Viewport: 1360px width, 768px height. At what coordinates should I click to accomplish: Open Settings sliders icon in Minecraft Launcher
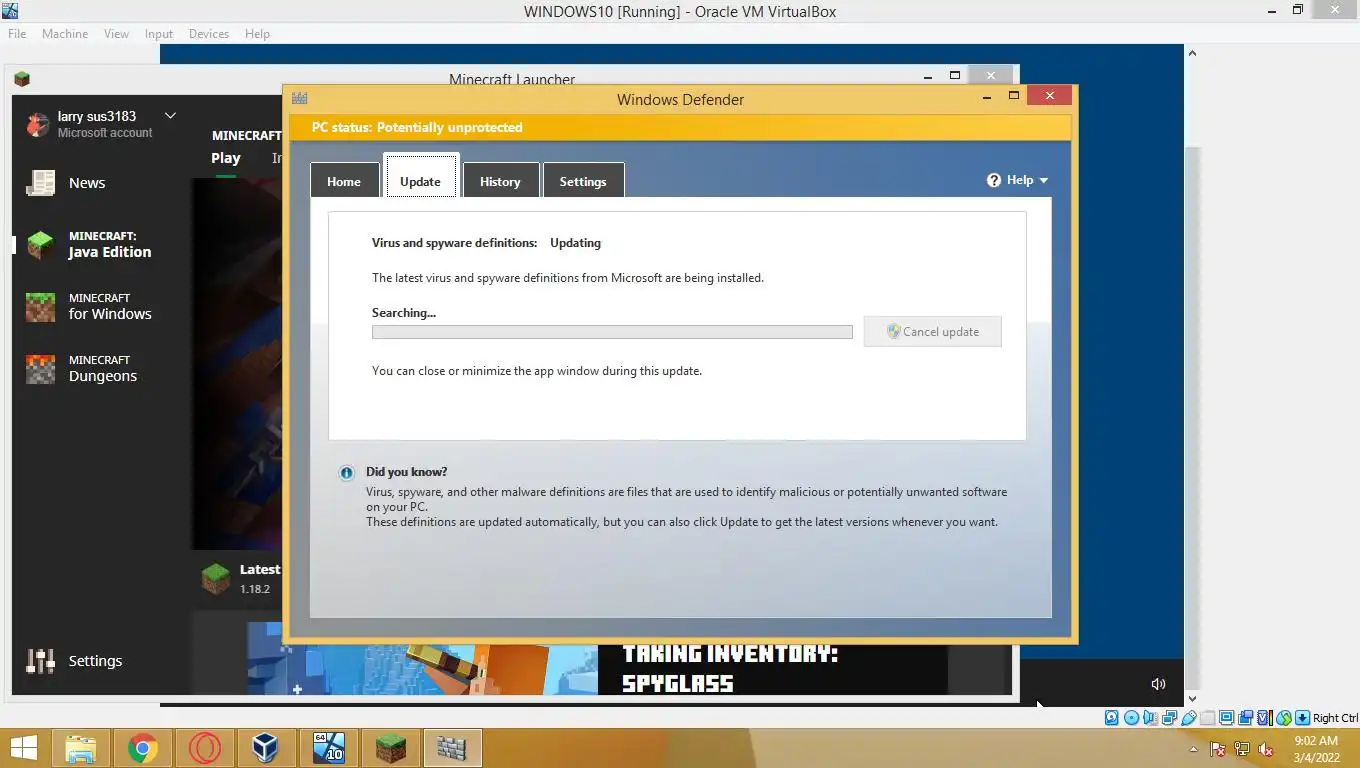(40, 661)
